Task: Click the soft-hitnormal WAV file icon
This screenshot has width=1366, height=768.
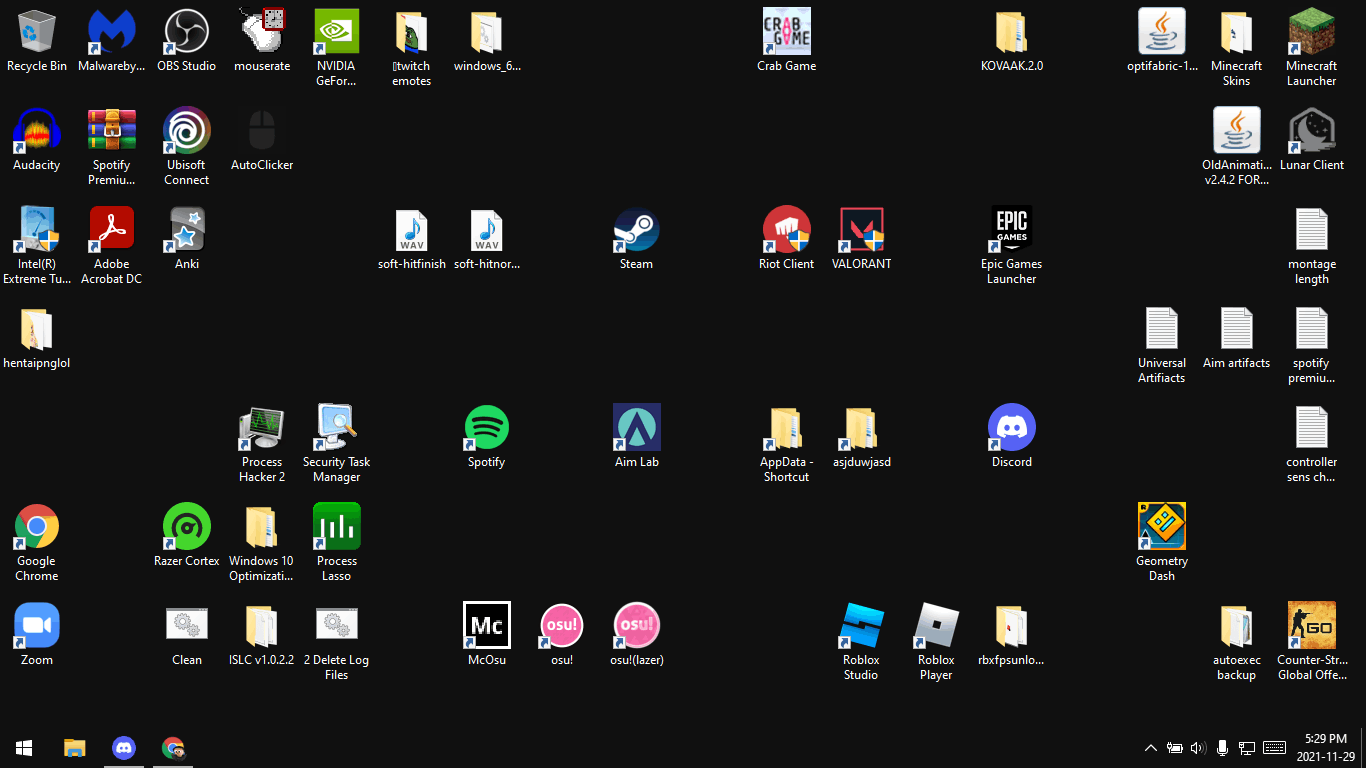Action: pos(487,230)
